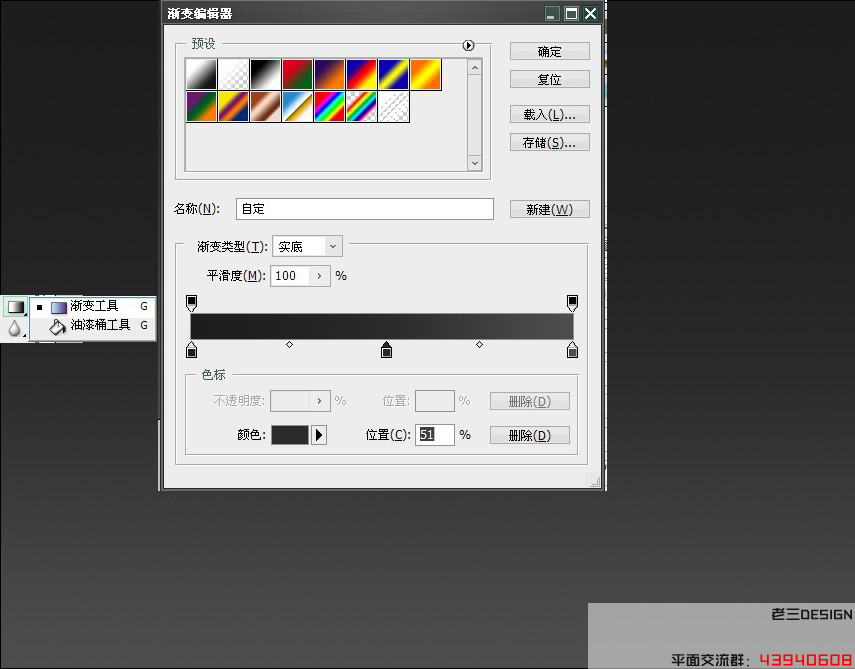The image size is (855, 669).
Task: Click the 名称 text field
Action: (364, 209)
